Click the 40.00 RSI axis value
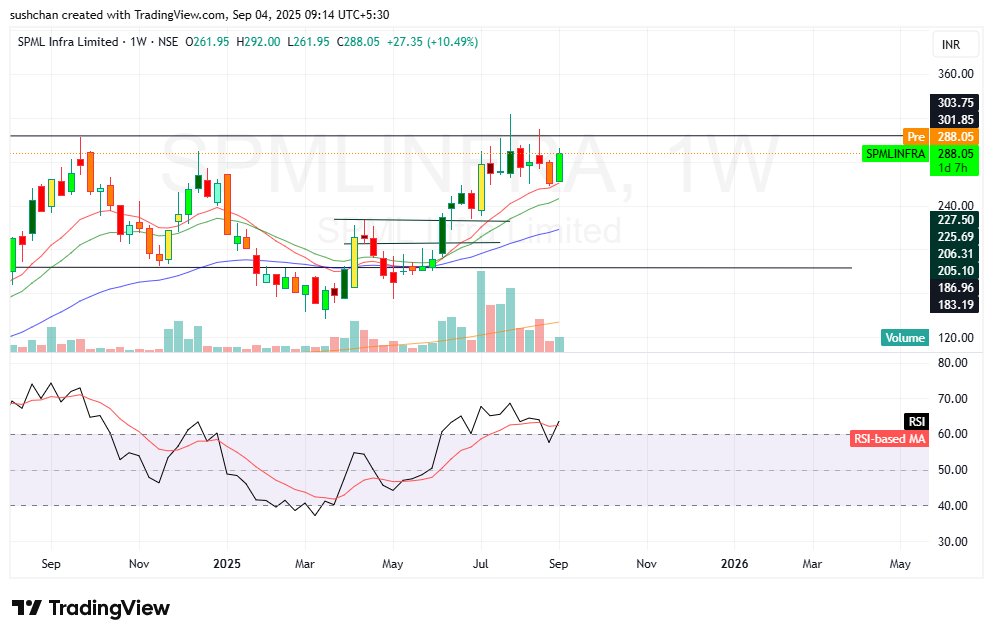993x638 pixels. [952, 506]
